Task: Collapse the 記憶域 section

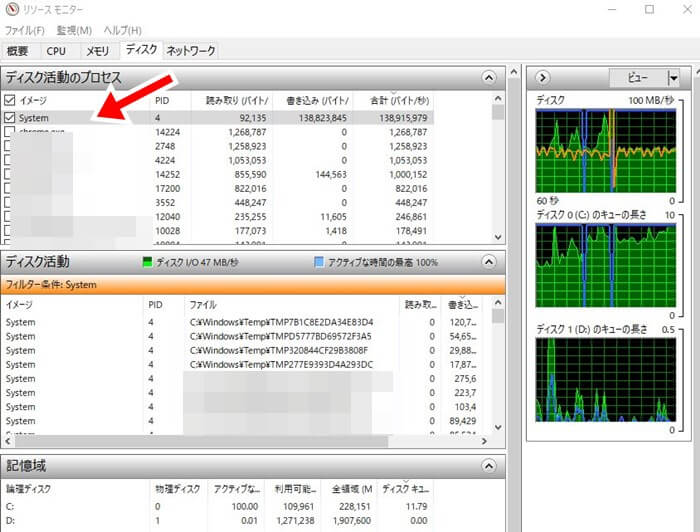Action: point(488,467)
